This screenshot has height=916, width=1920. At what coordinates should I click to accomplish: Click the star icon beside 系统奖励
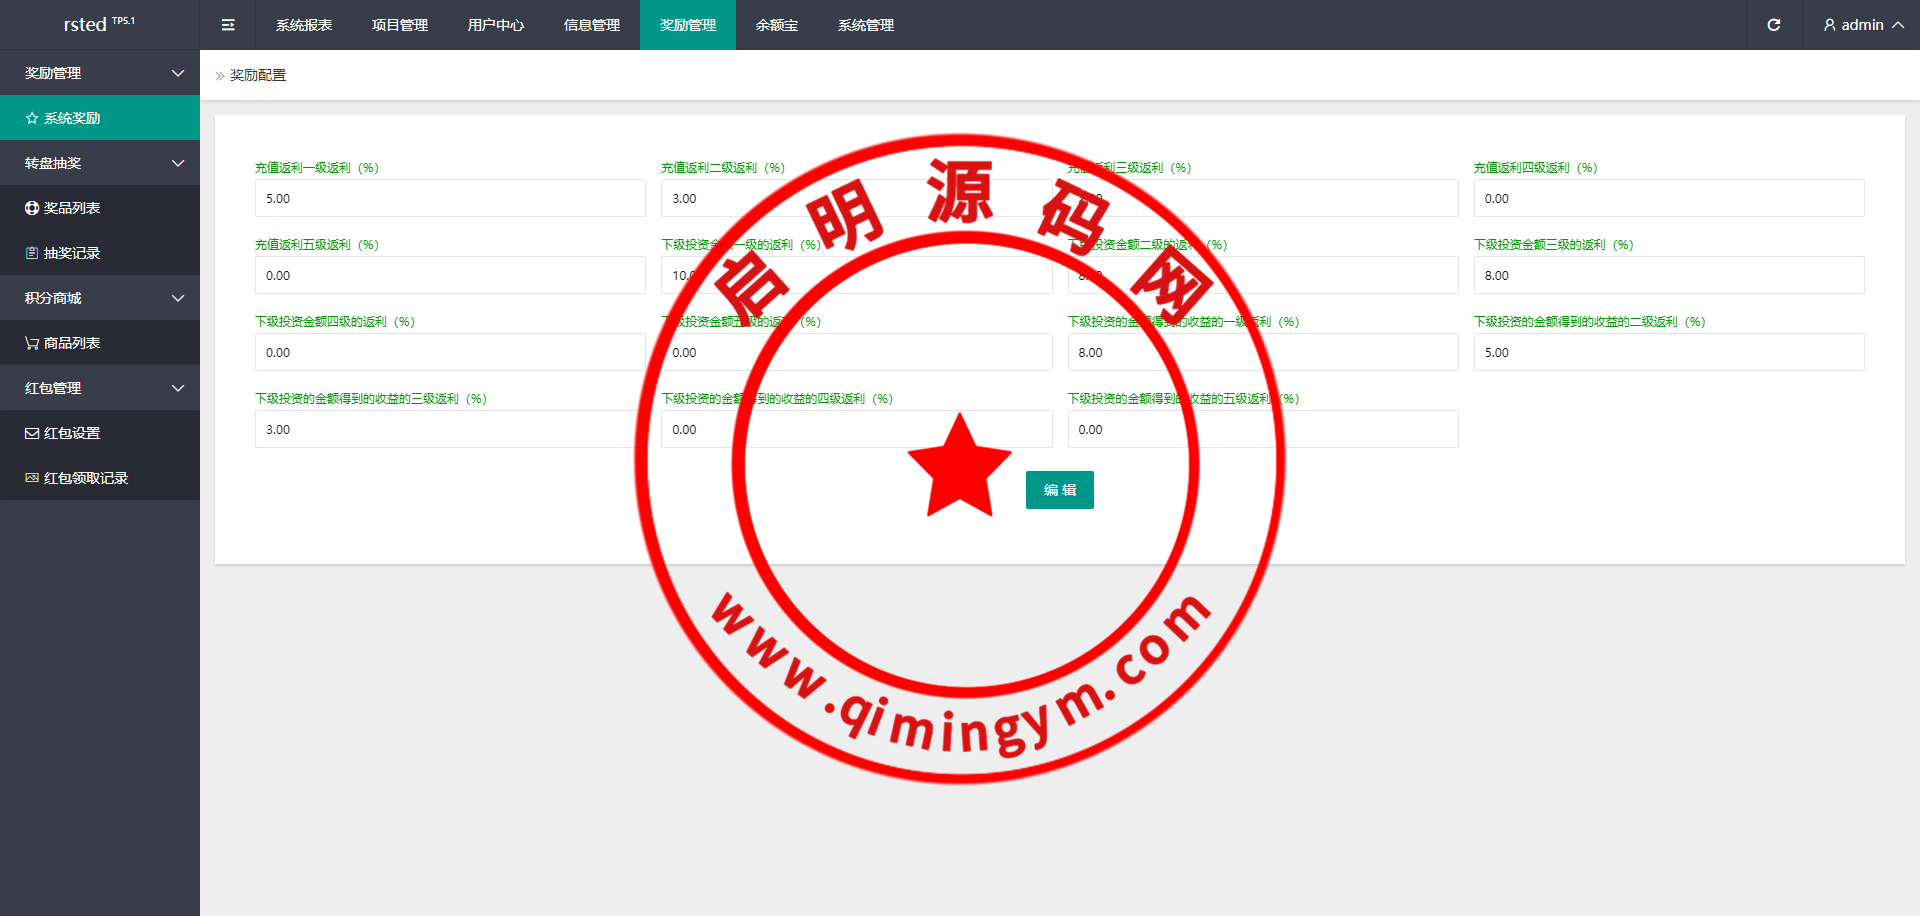(32, 118)
